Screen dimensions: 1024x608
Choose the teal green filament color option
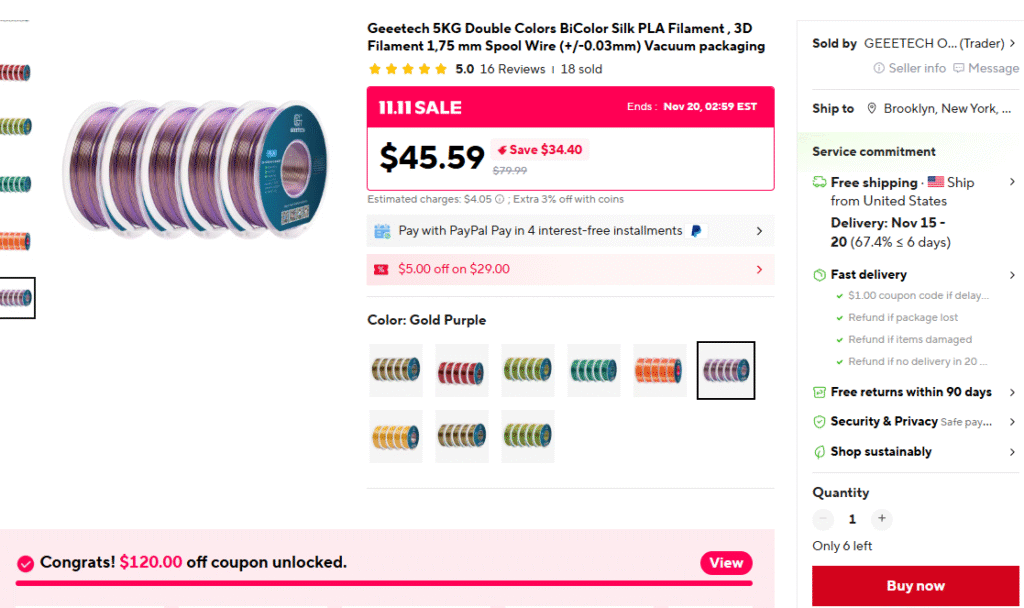[594, 370]
